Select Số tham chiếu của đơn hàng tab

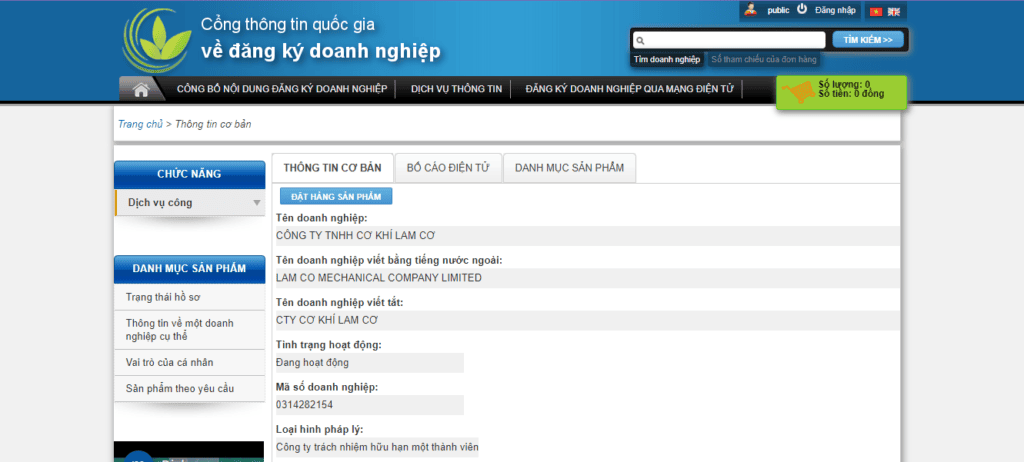click(x=763, y=59)
